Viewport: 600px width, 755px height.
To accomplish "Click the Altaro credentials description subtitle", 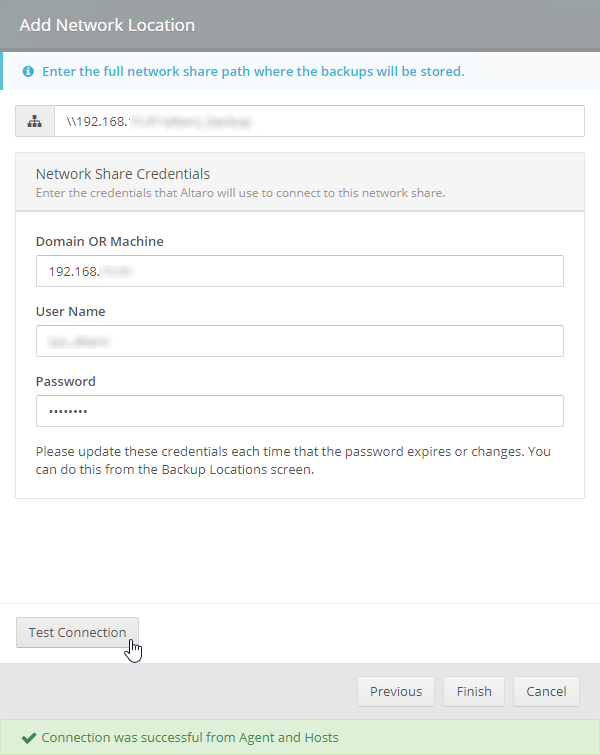I will [x=240, y=193].
